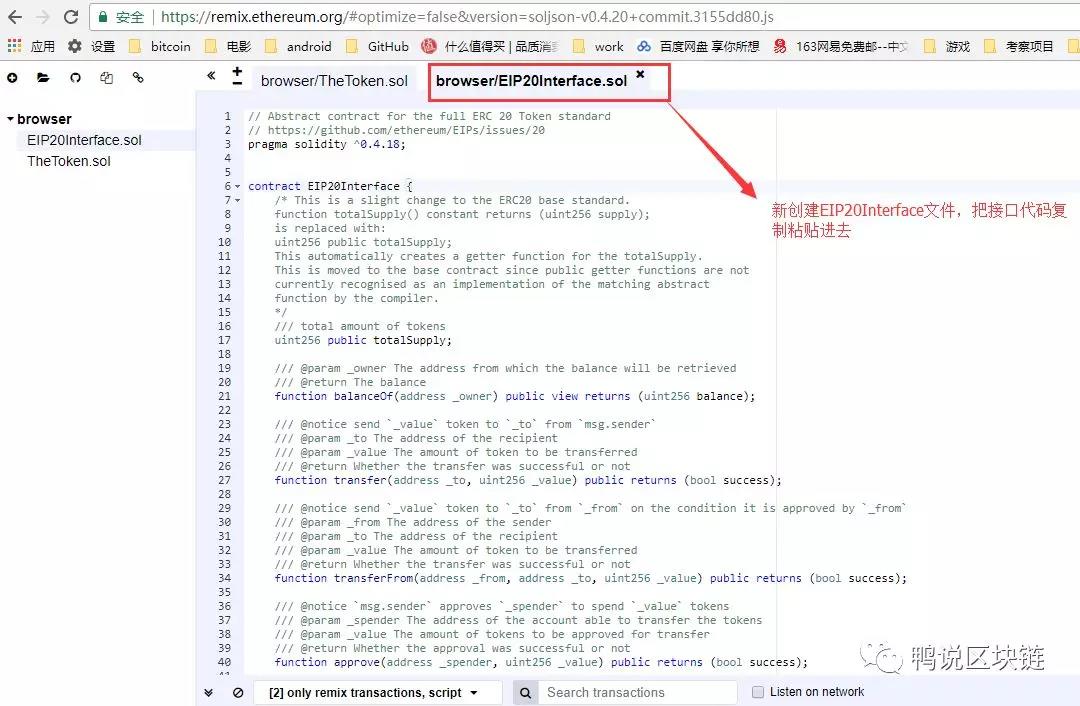Image resolution: width=1080 pixels, height=706 pixels.
Task: Fold the contract block at line 6
Action: click(x=238, y=187)
